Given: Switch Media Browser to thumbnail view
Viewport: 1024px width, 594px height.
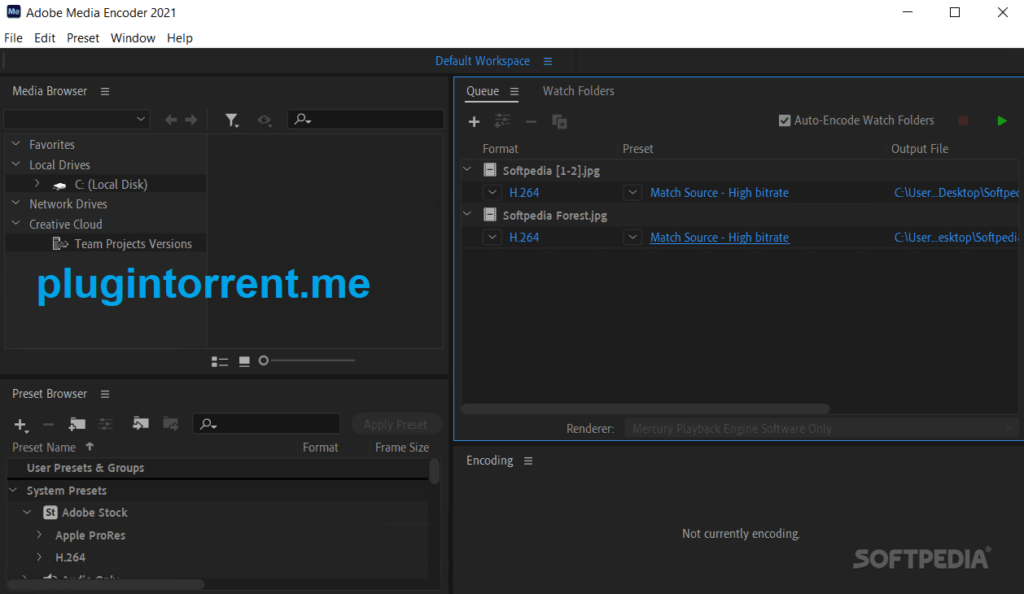Looking at the screenshot, I should point(244,361).
